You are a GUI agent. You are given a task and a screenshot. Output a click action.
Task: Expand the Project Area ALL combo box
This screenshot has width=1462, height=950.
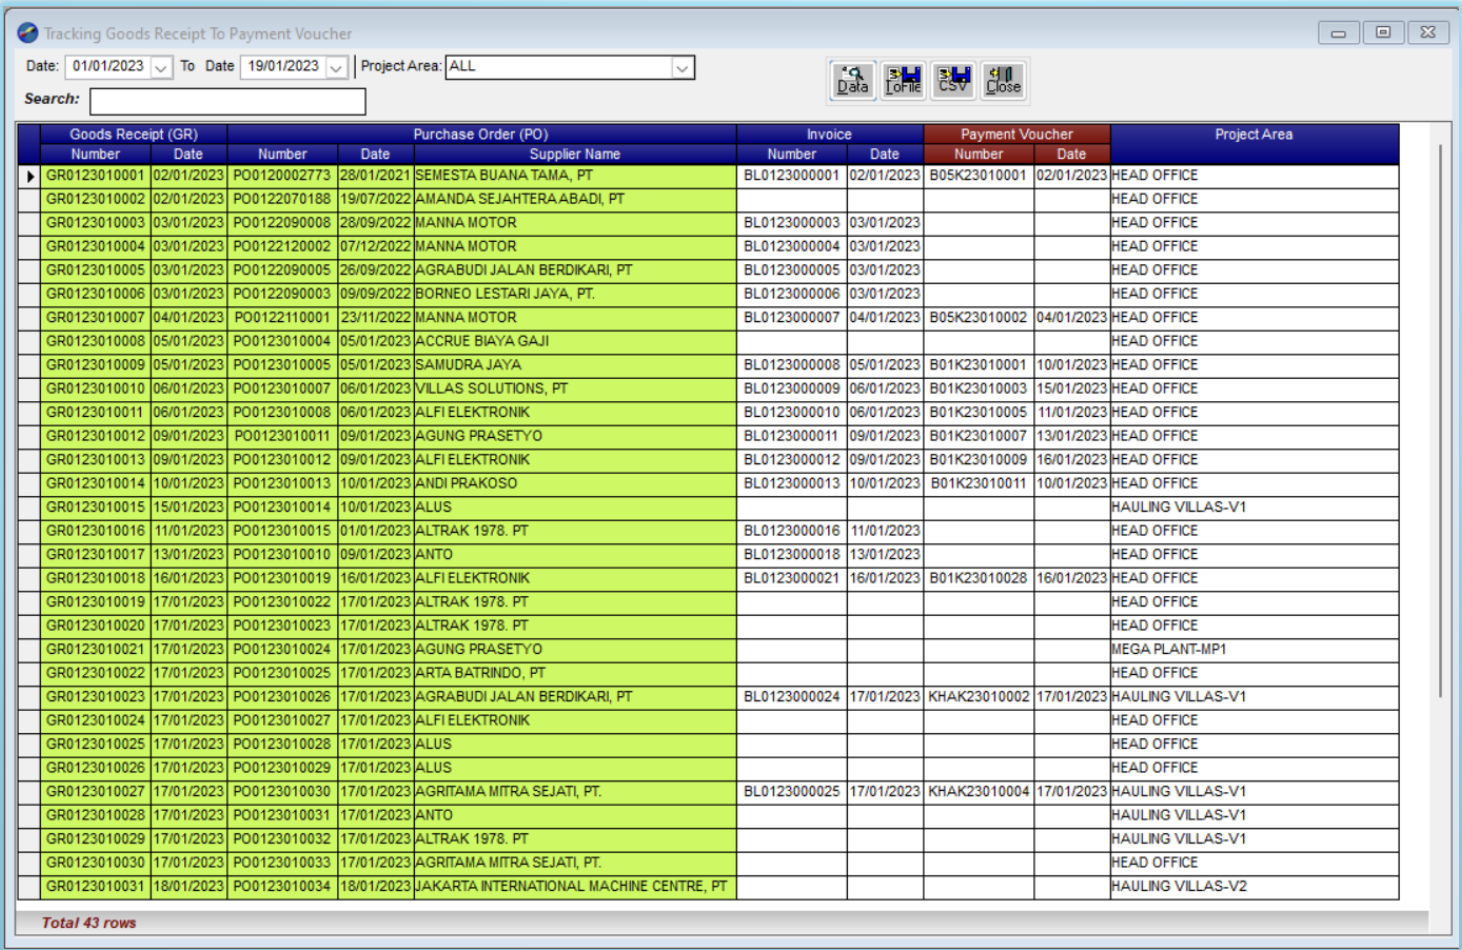pyautogui.click(x=682, y=67)
